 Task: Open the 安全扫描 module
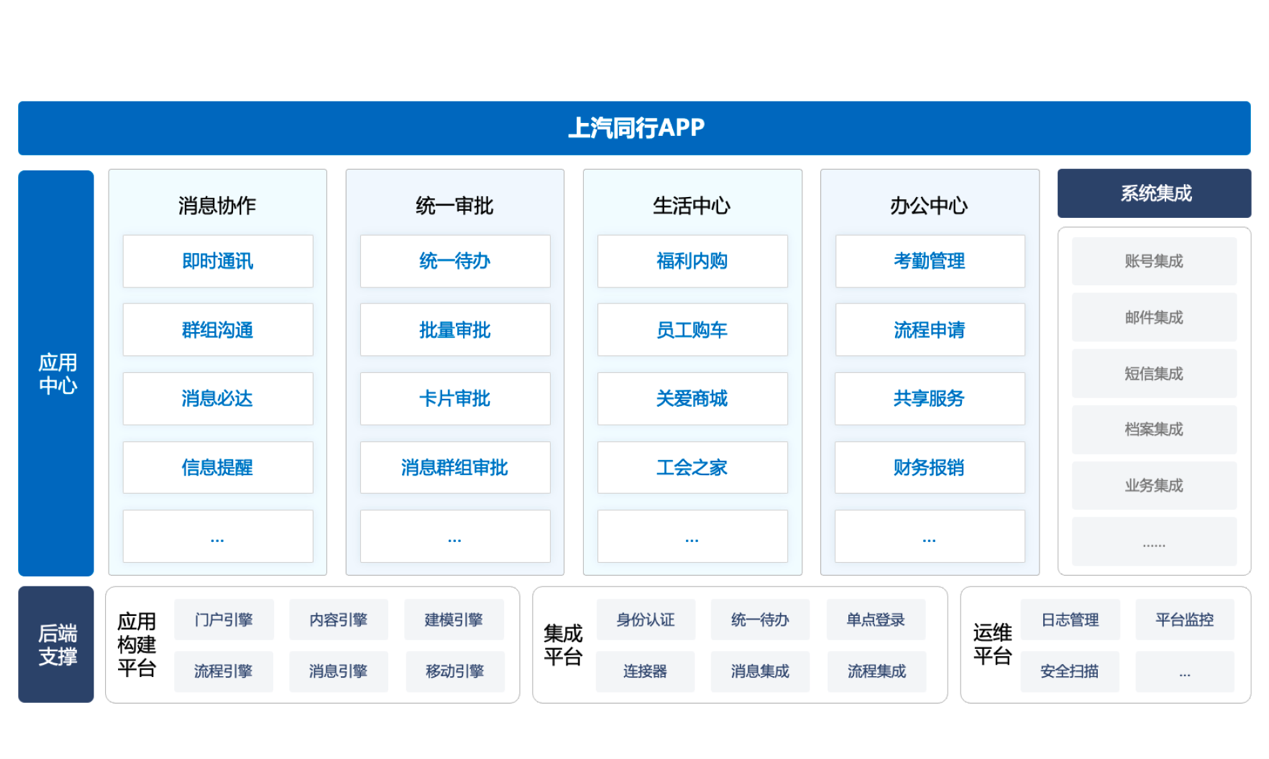pyautogui.click(x=1070, y=672)
